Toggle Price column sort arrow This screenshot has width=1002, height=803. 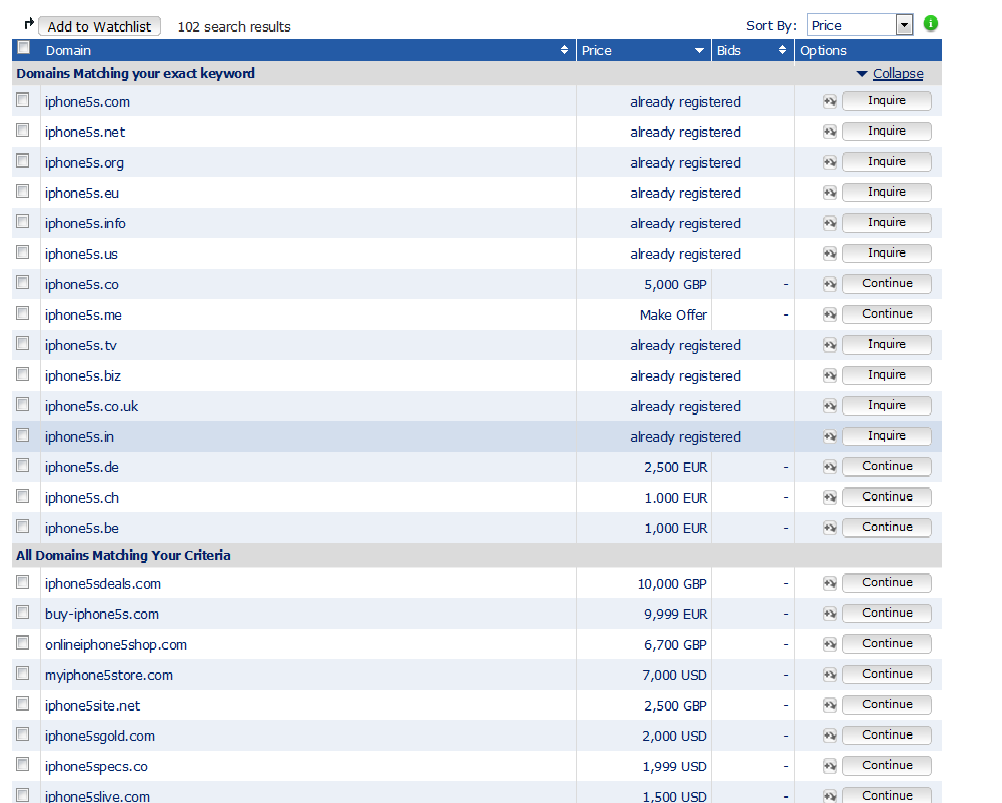(x=699, y=50)
